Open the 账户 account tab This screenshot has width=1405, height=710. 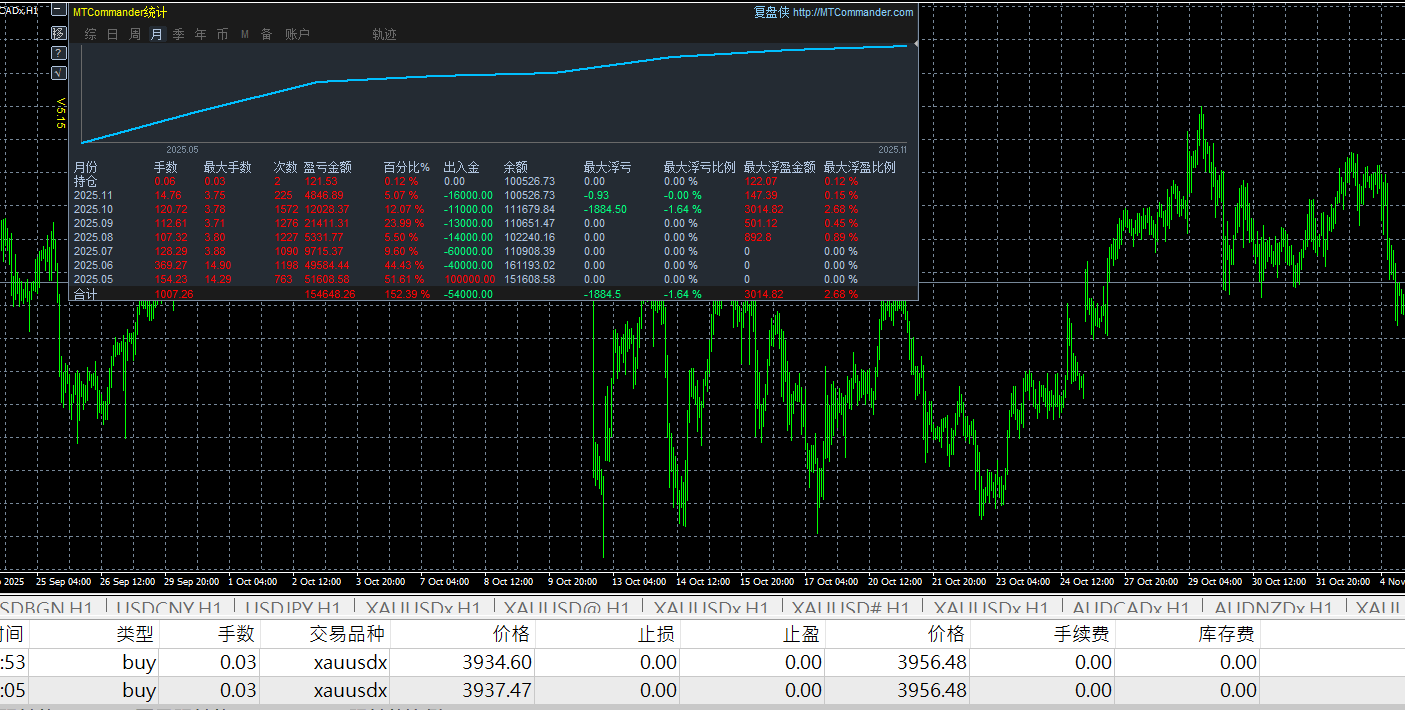pyautogui.click(x=297, y=34)
